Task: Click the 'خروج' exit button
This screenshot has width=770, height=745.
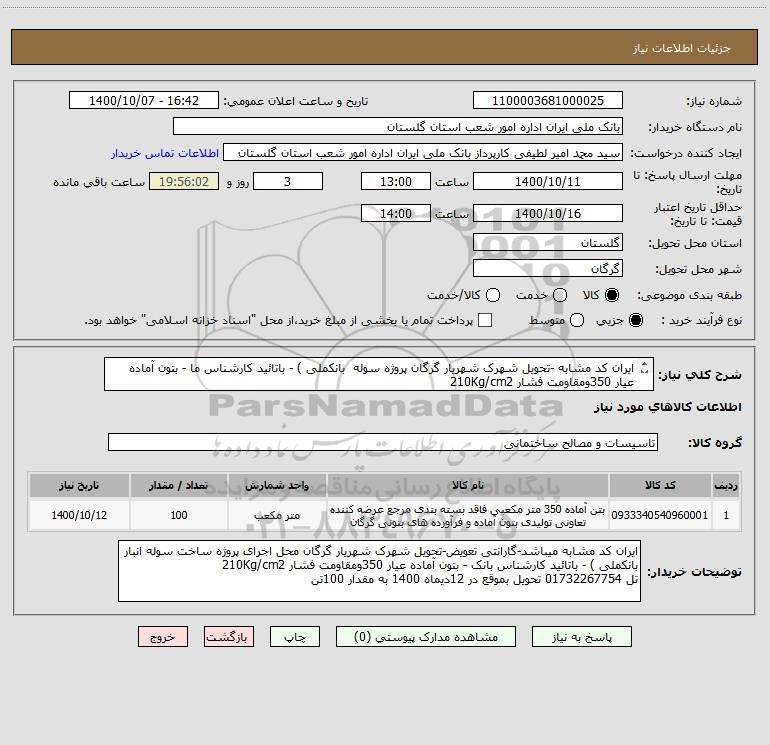Action: [163, 637]
